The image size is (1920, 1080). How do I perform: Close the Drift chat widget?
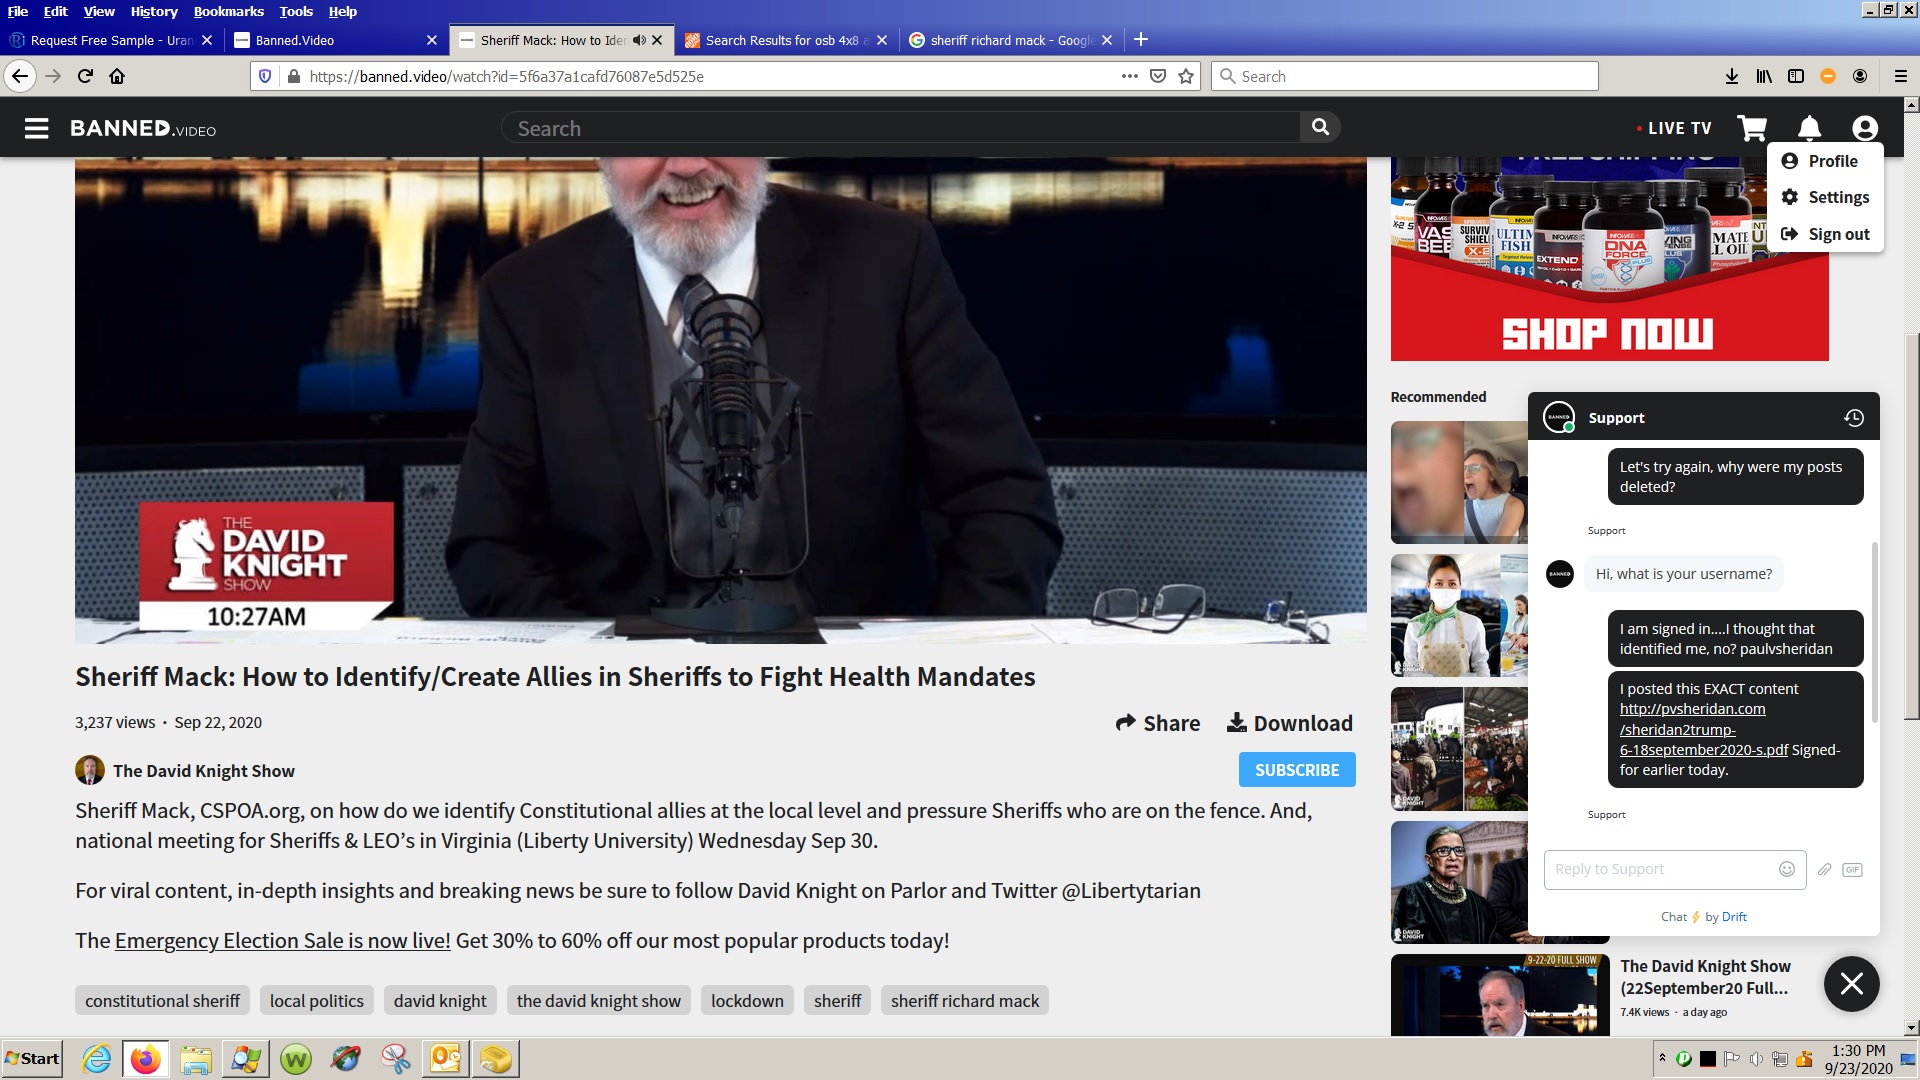click(1852, 984)
